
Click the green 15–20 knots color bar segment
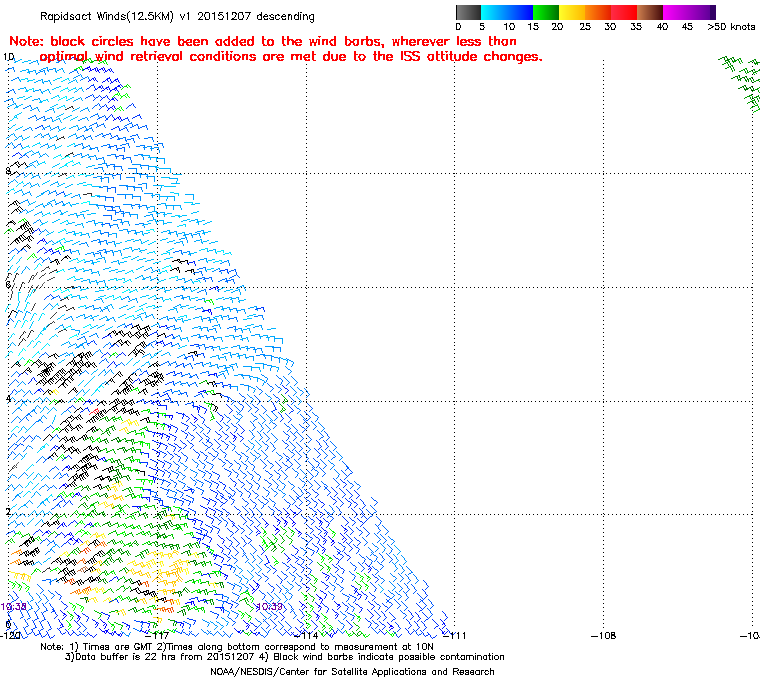coord(546,12)
